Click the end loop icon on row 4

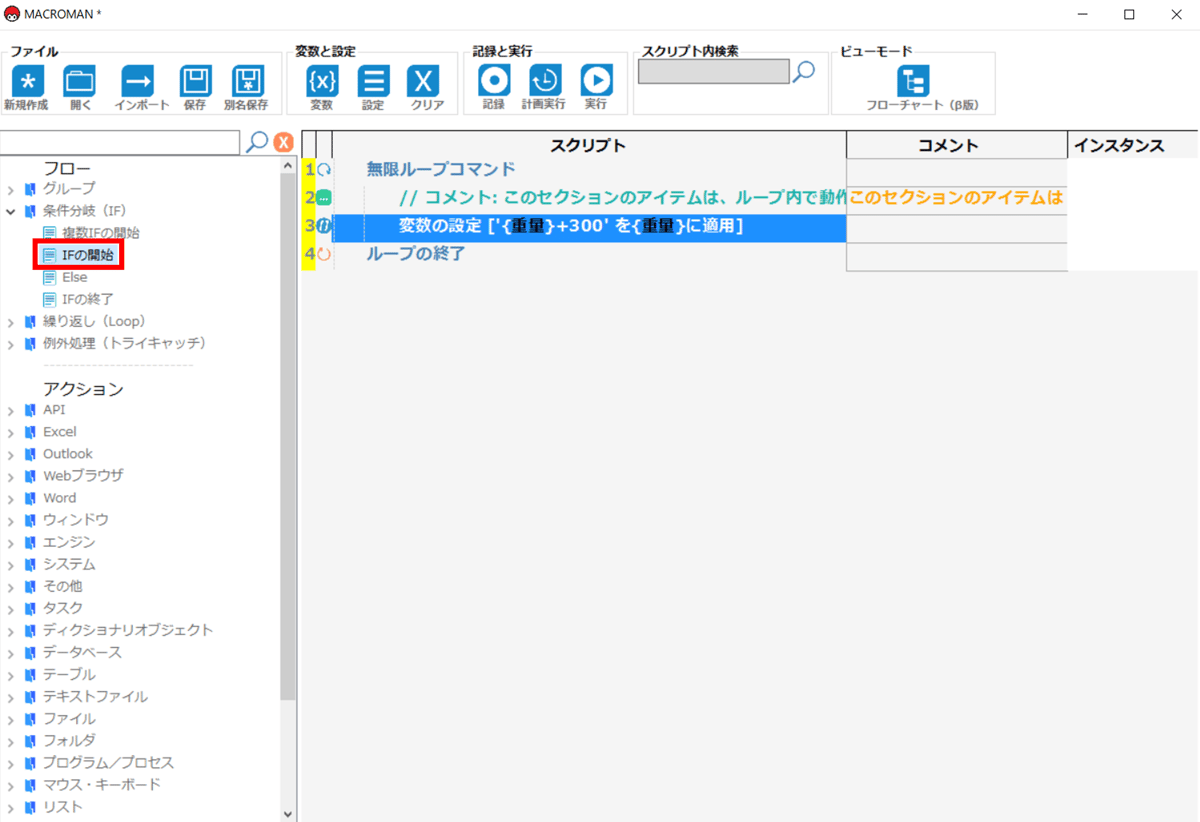324,254
